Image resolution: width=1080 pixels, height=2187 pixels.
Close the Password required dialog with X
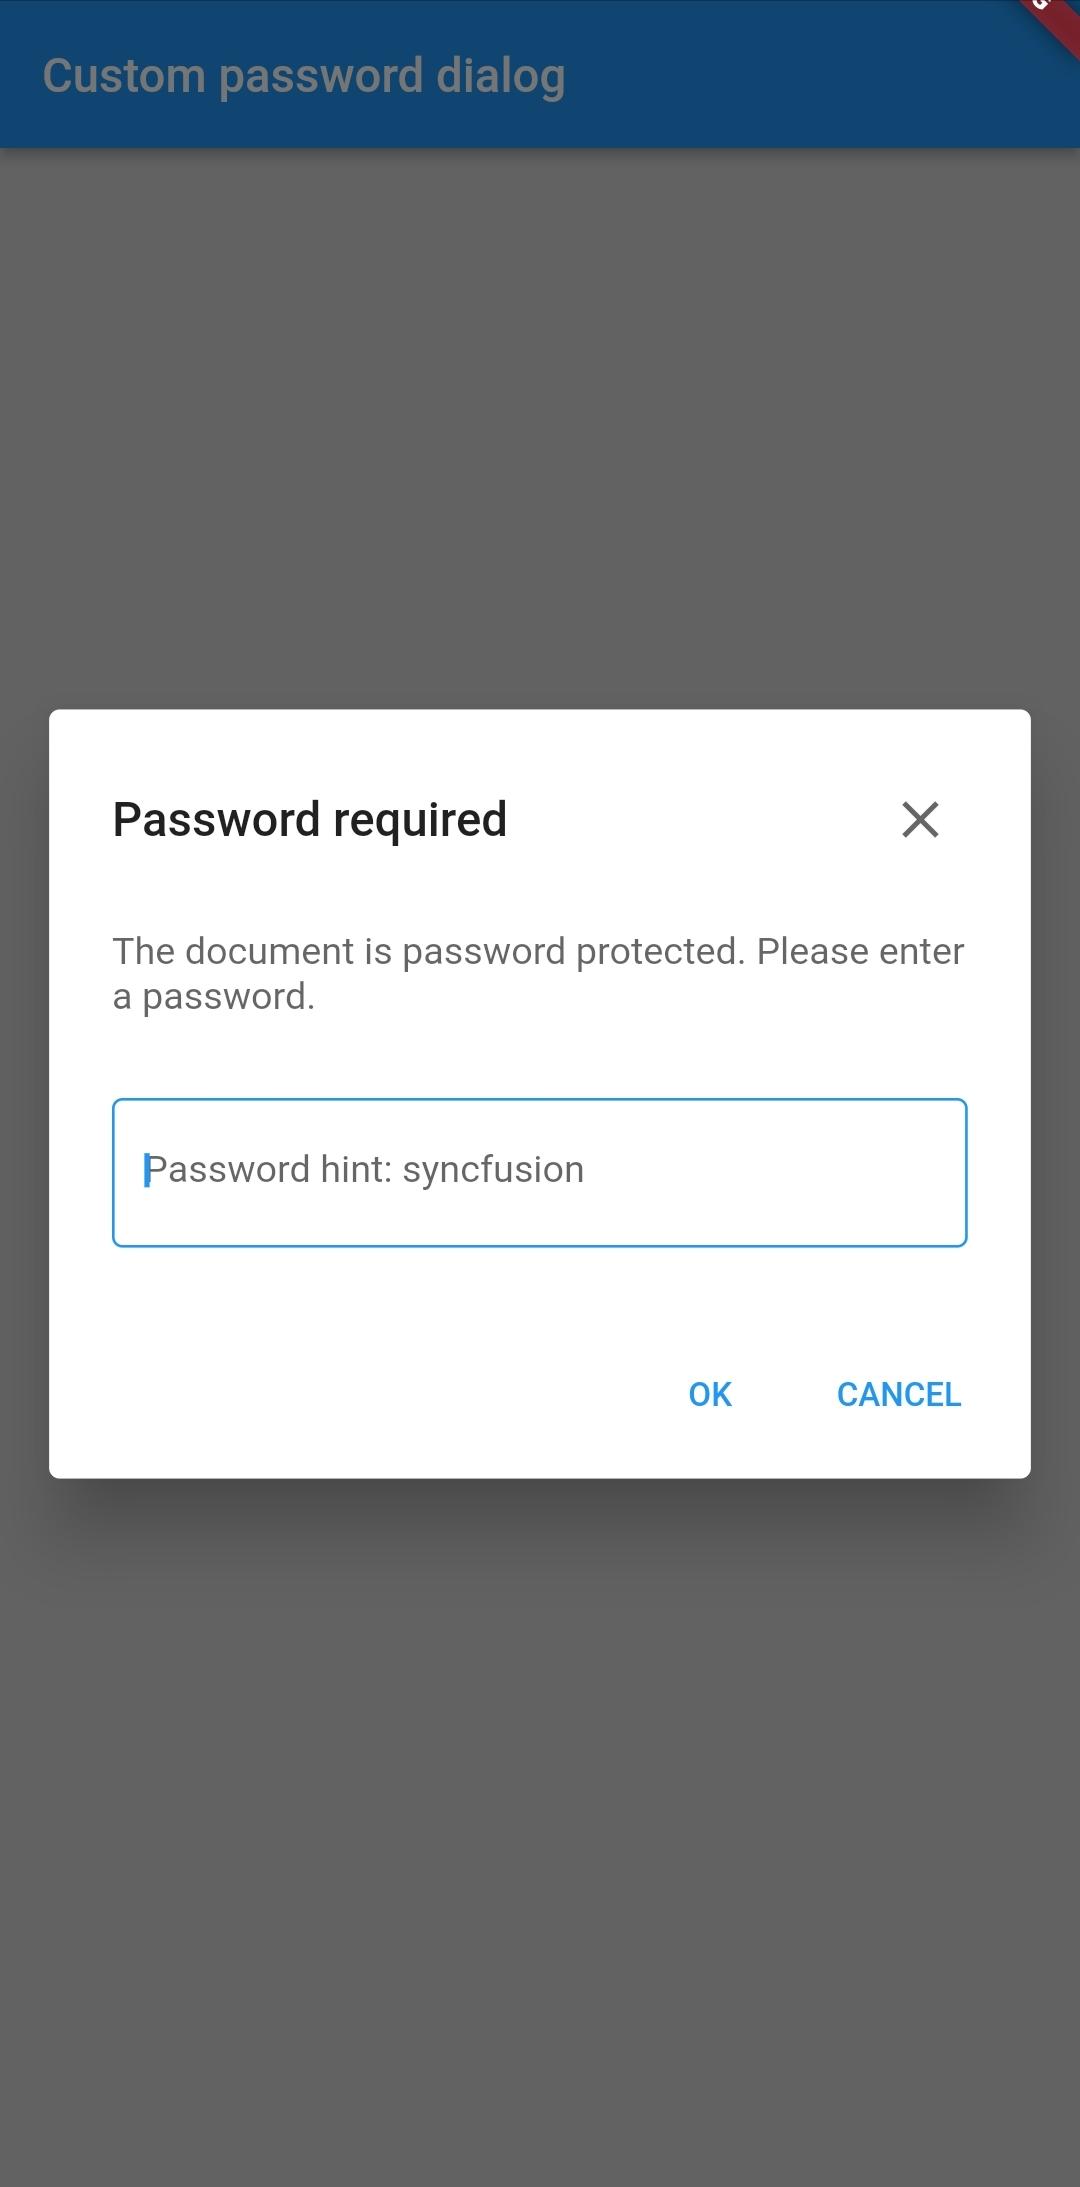(x=920, y=819)
